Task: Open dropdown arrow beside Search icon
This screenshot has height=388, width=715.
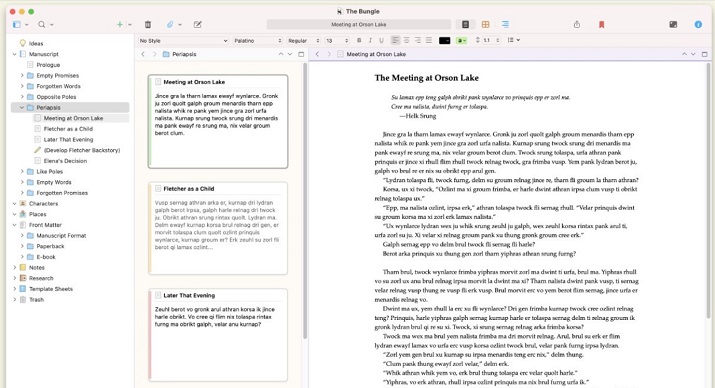Action: [52, 25]
